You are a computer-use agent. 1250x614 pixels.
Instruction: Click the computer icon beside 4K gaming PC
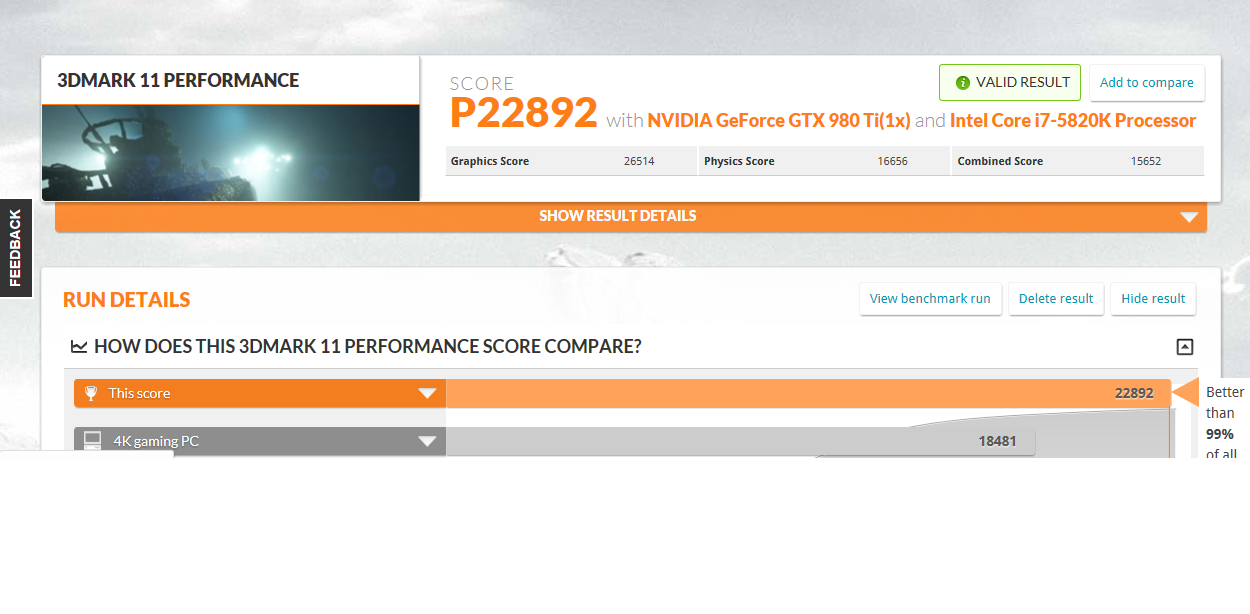(92, 440)
